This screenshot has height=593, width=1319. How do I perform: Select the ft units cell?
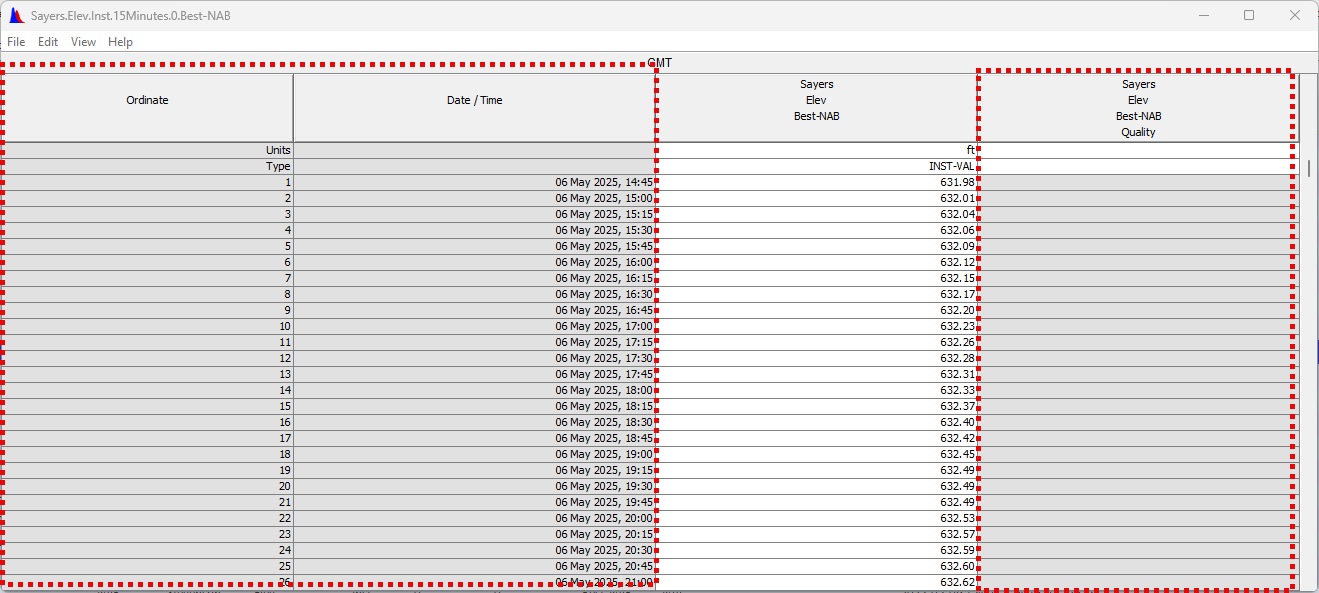point(816,150)
